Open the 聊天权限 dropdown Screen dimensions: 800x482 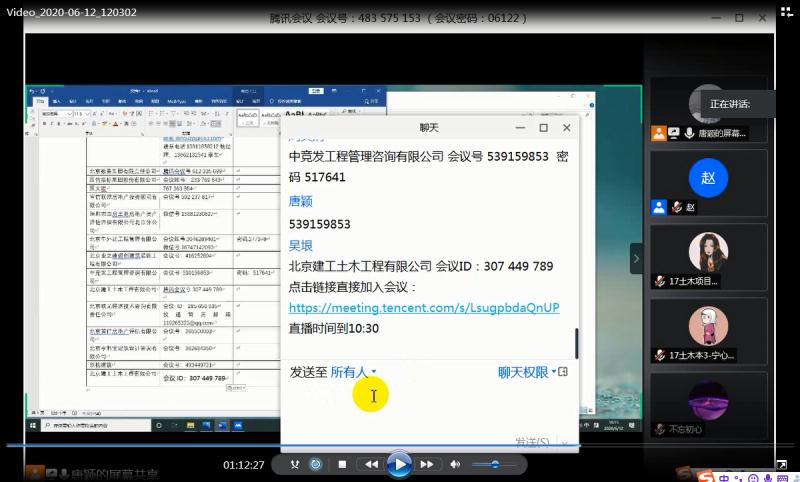point(527,372)
